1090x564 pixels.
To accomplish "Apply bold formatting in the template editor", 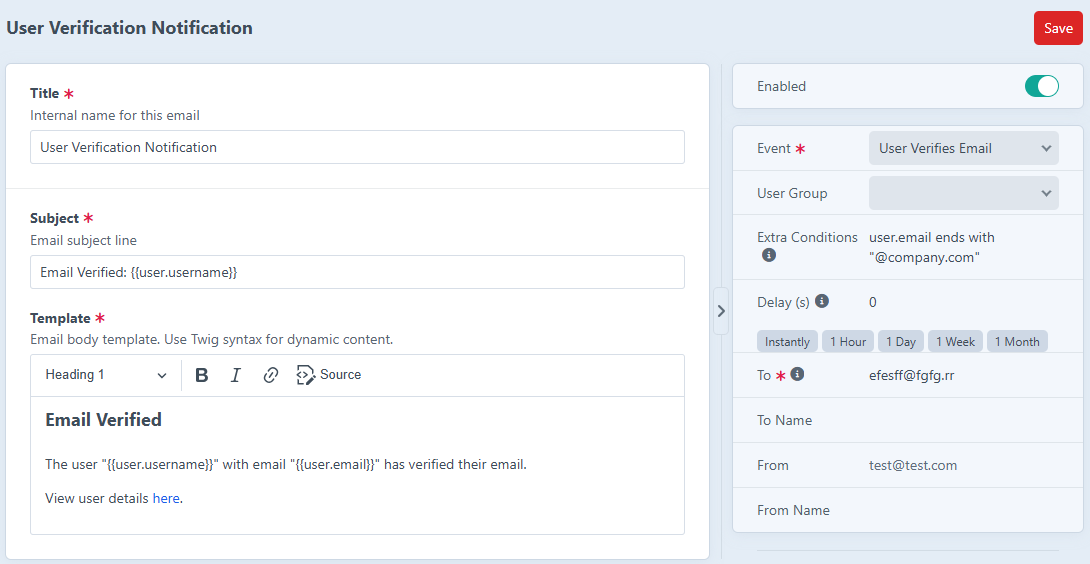I will tap(202, 375).
